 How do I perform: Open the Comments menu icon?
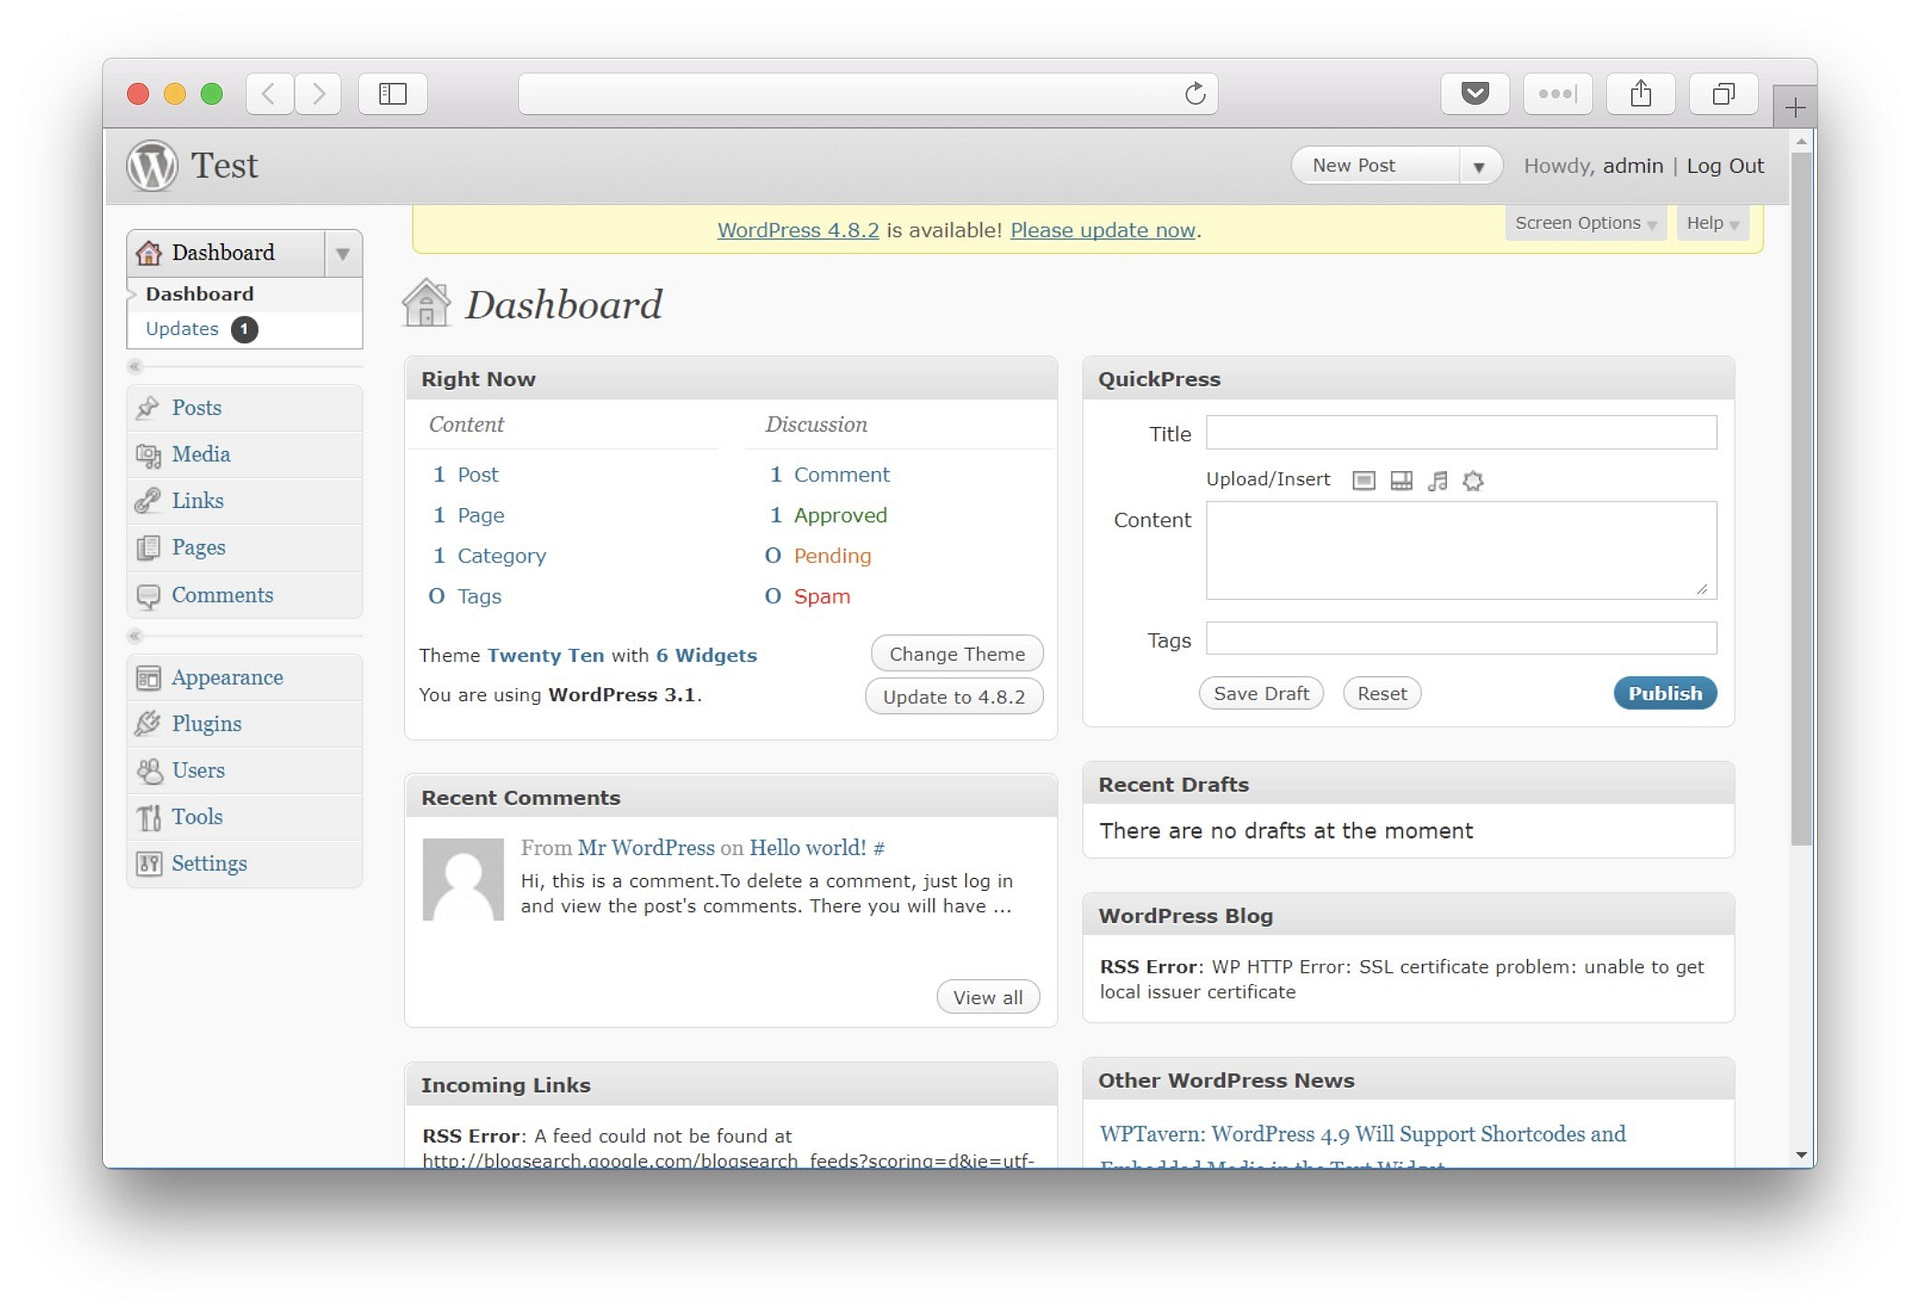148,596
